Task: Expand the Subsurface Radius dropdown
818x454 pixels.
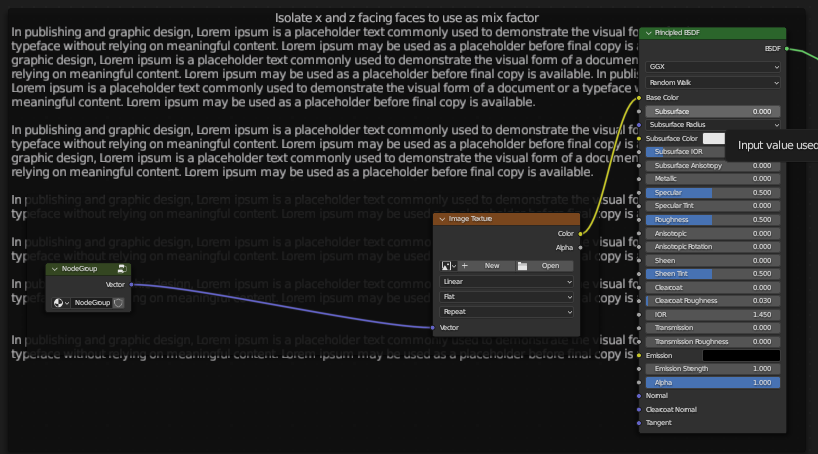Action: click(713, 125)
